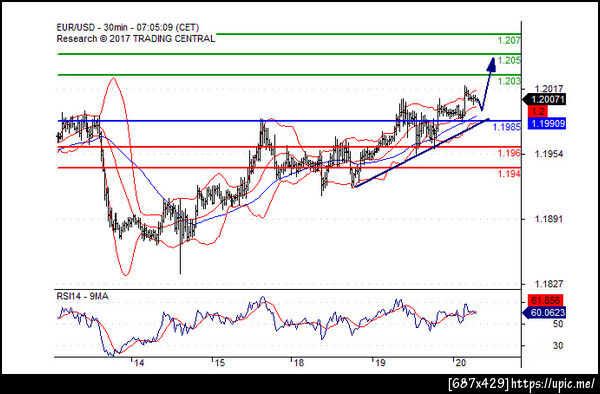
Task: Click the date label 19 on time axis
Action: pos(380,363)
